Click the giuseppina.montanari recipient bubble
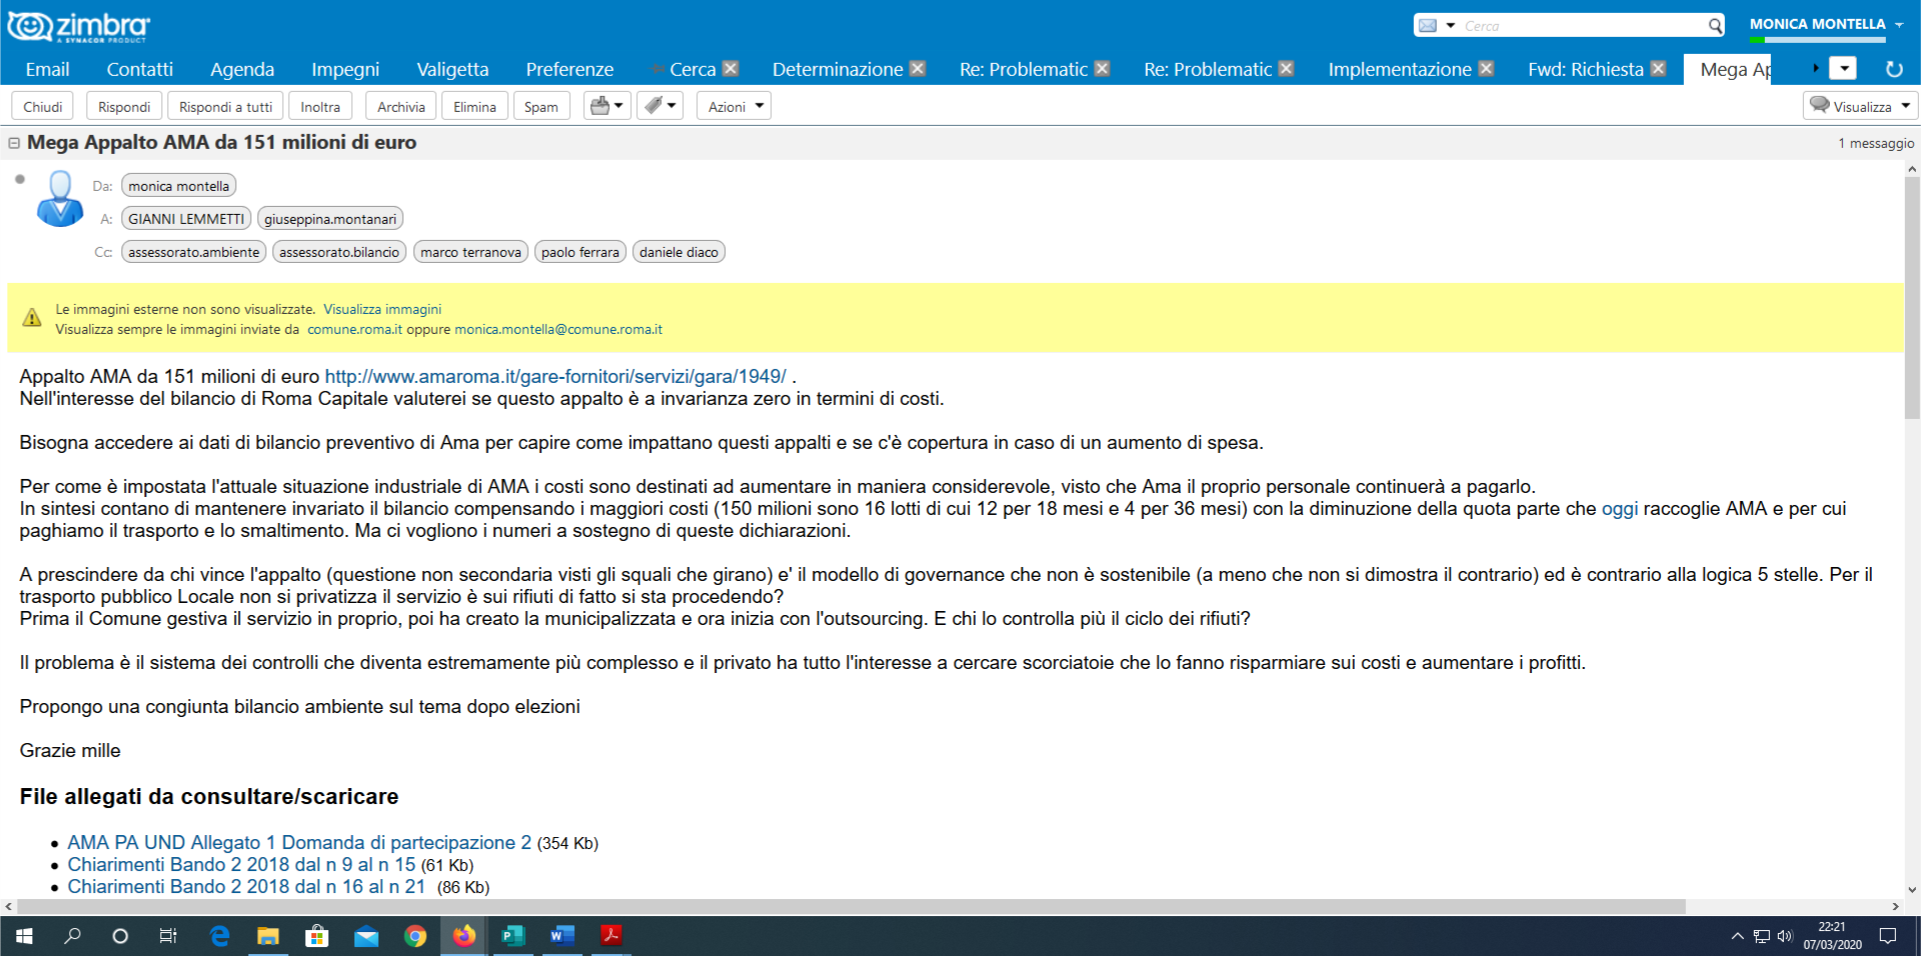The height and width of the screenshot is (956, 1921). (330, 219)
